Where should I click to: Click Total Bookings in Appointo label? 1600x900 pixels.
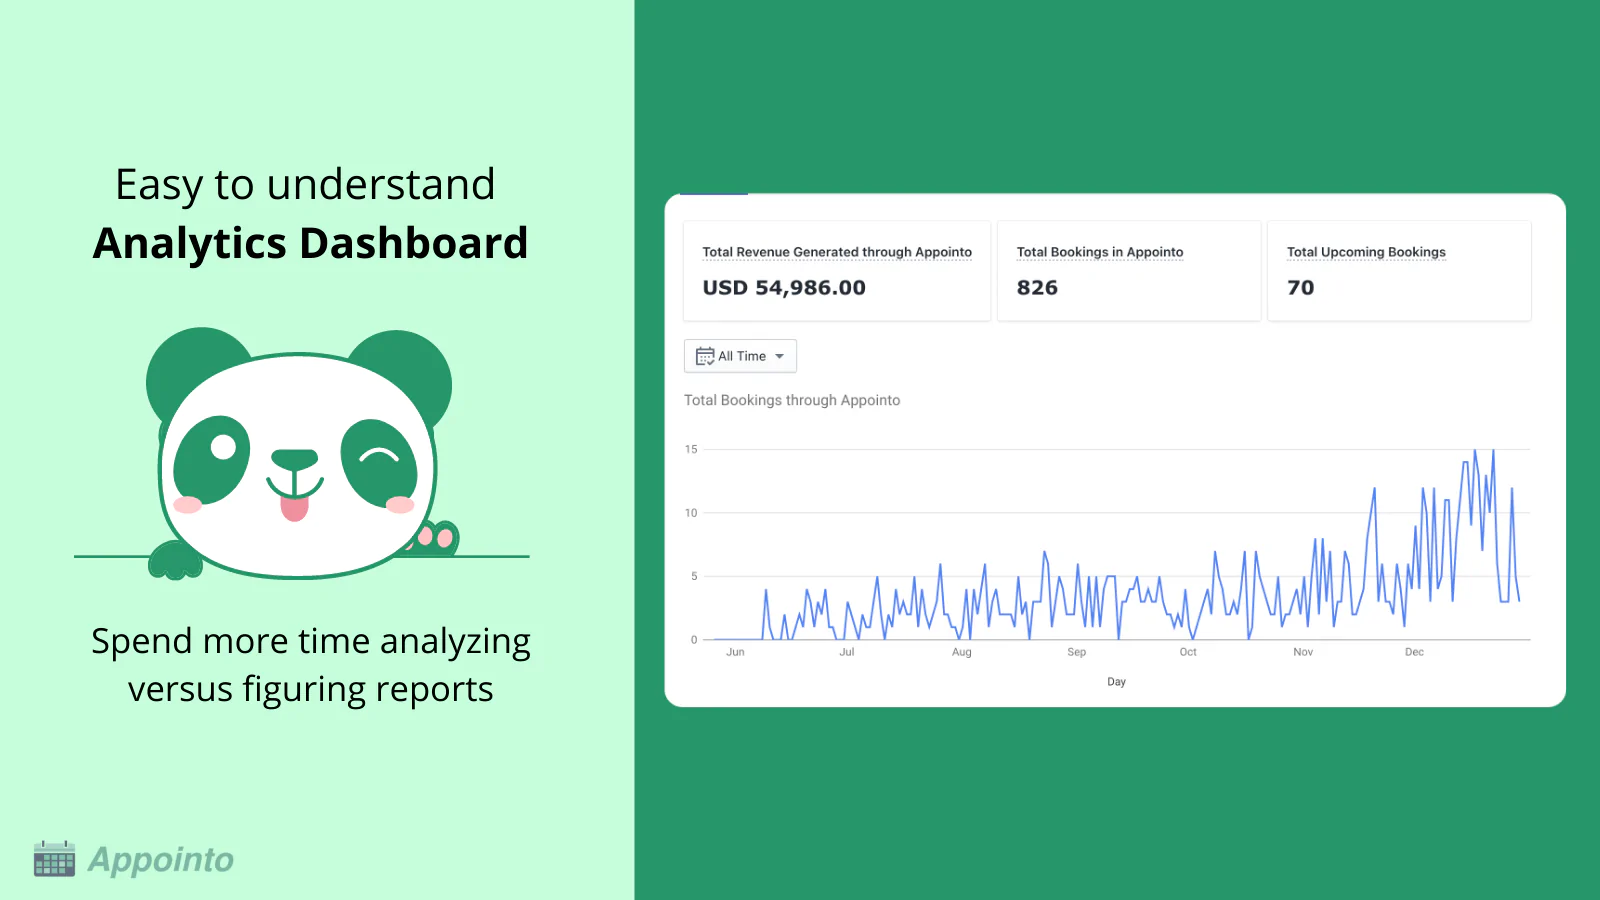[1099, 252]
